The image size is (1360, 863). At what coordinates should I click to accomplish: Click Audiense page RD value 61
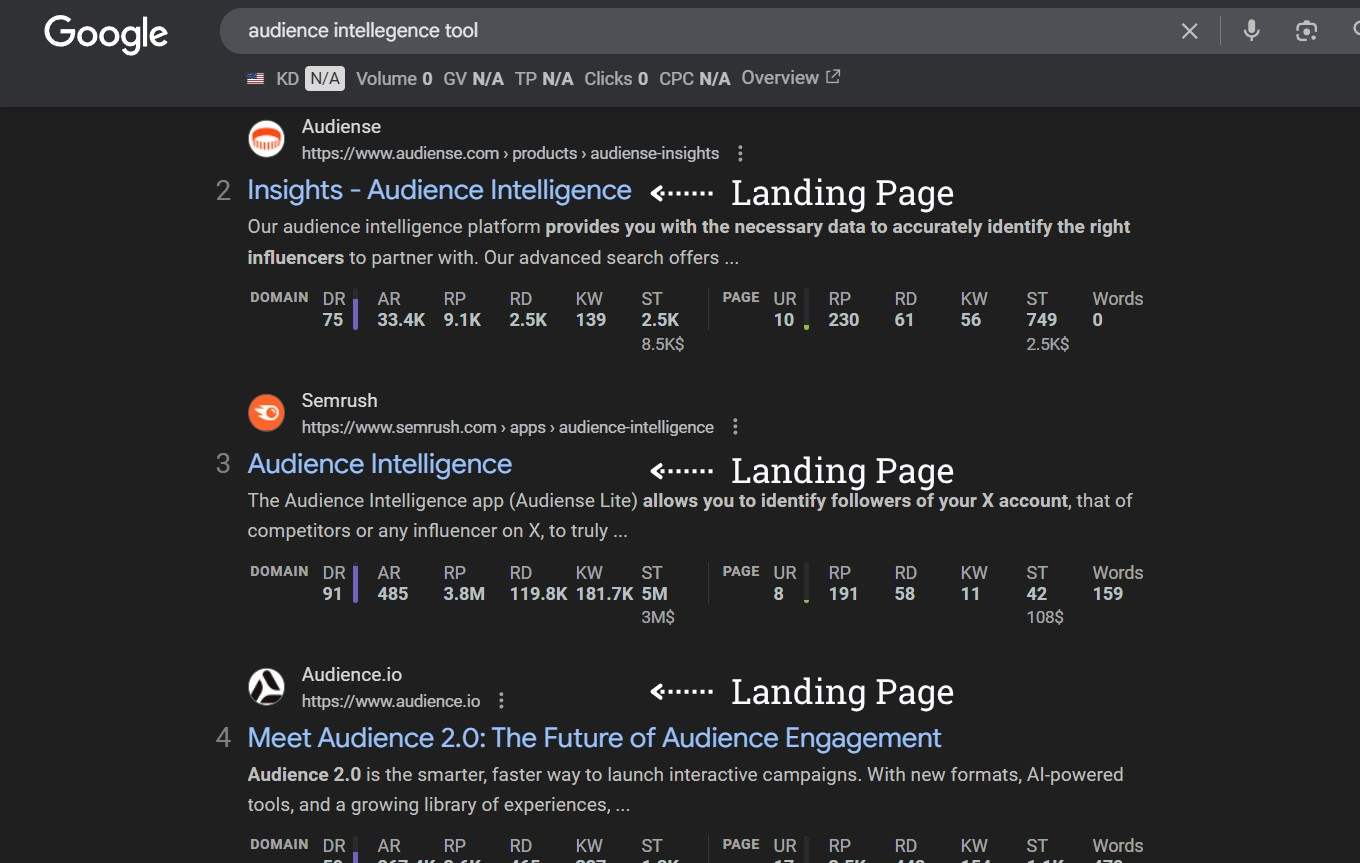pyautogui.click(x=905, y=320)
